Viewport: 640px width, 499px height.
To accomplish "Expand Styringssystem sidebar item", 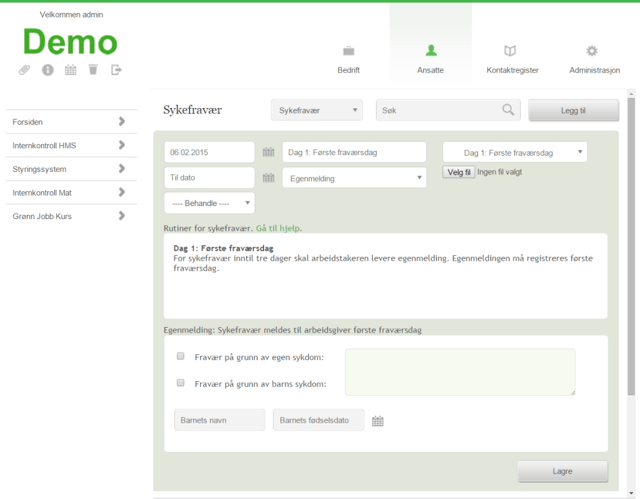I will 71,169.
